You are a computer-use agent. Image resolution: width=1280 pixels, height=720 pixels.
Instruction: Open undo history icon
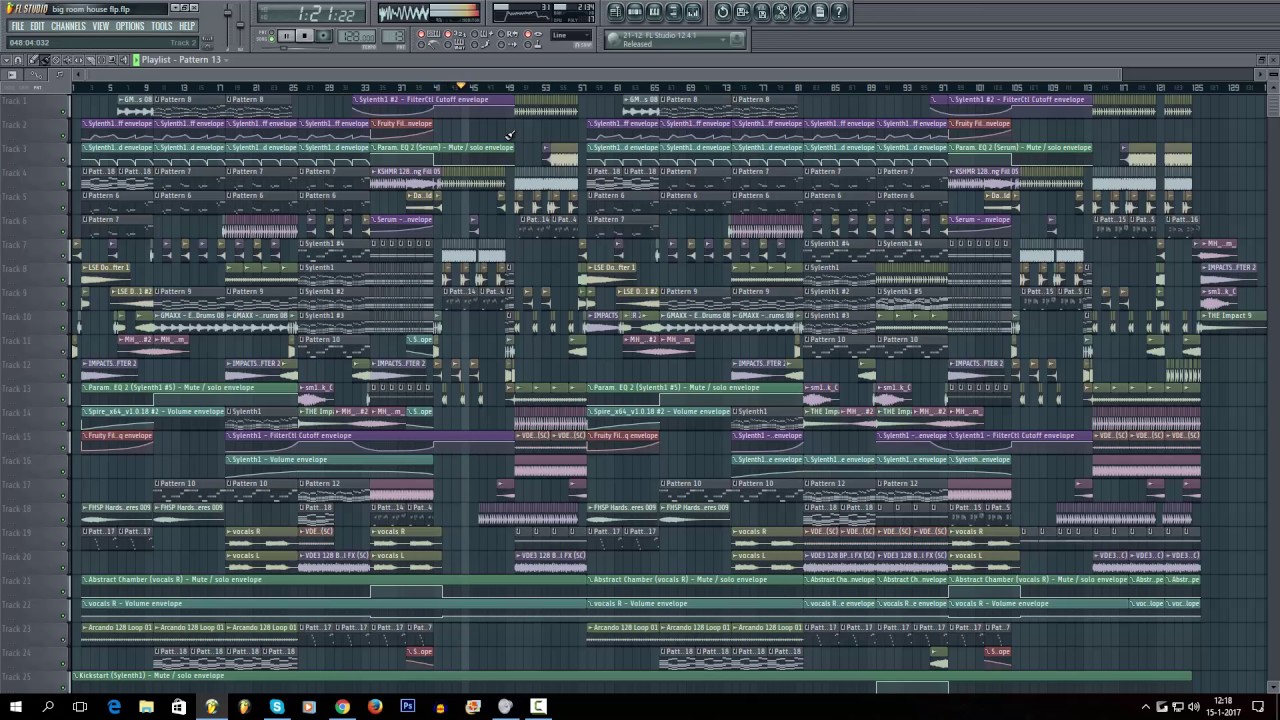click(x=722, y=12)
